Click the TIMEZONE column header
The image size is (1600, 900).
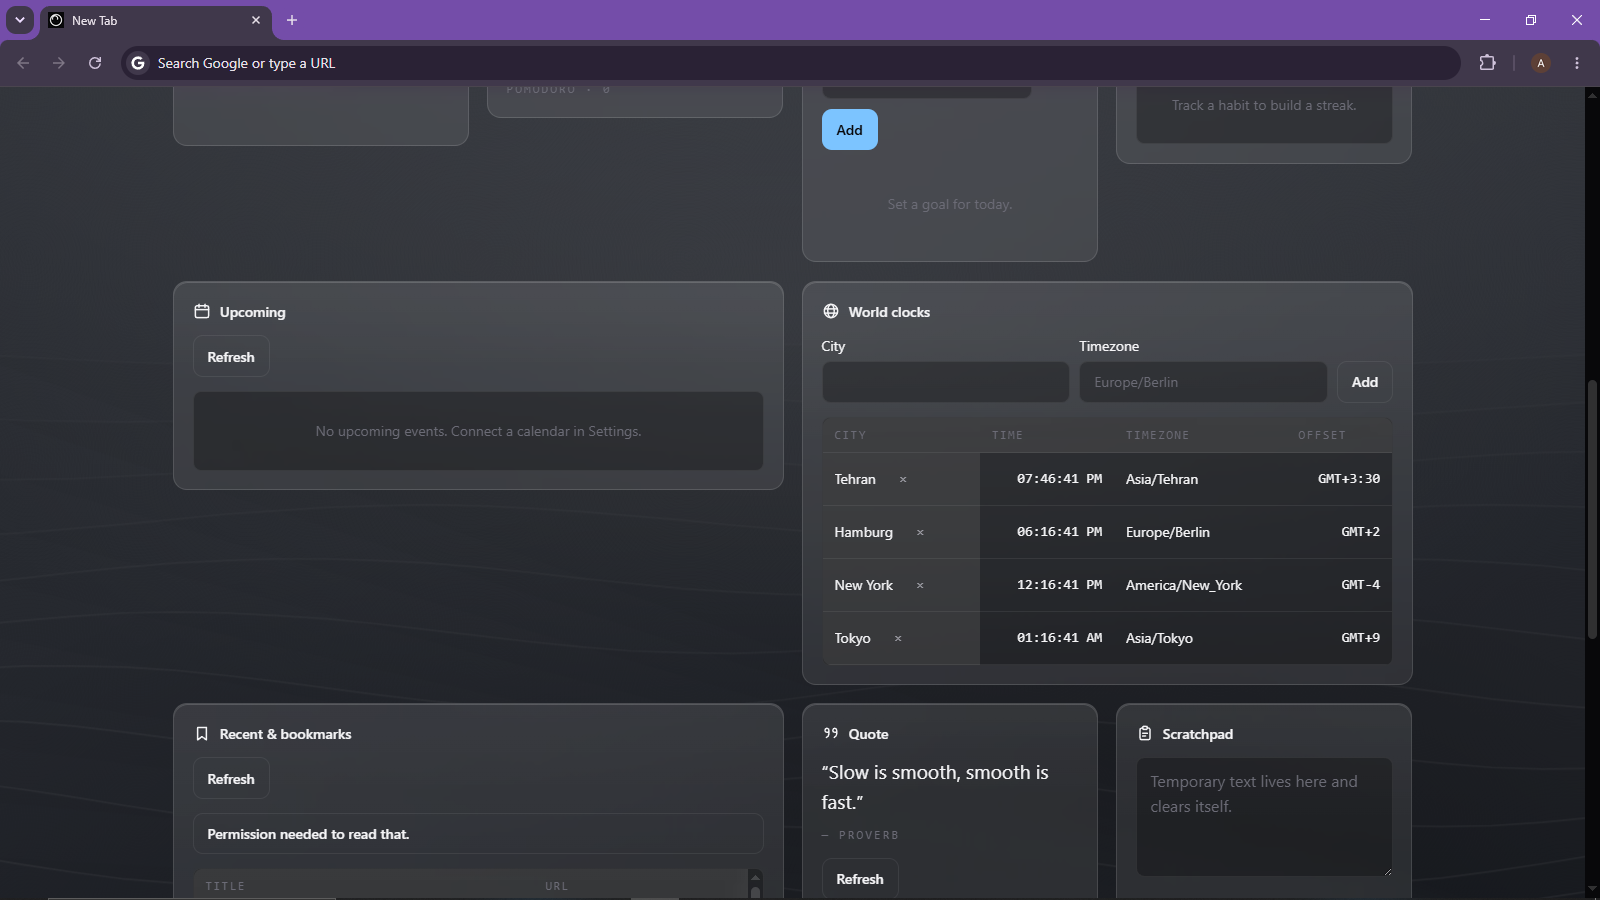click(x=1157, y=435)
